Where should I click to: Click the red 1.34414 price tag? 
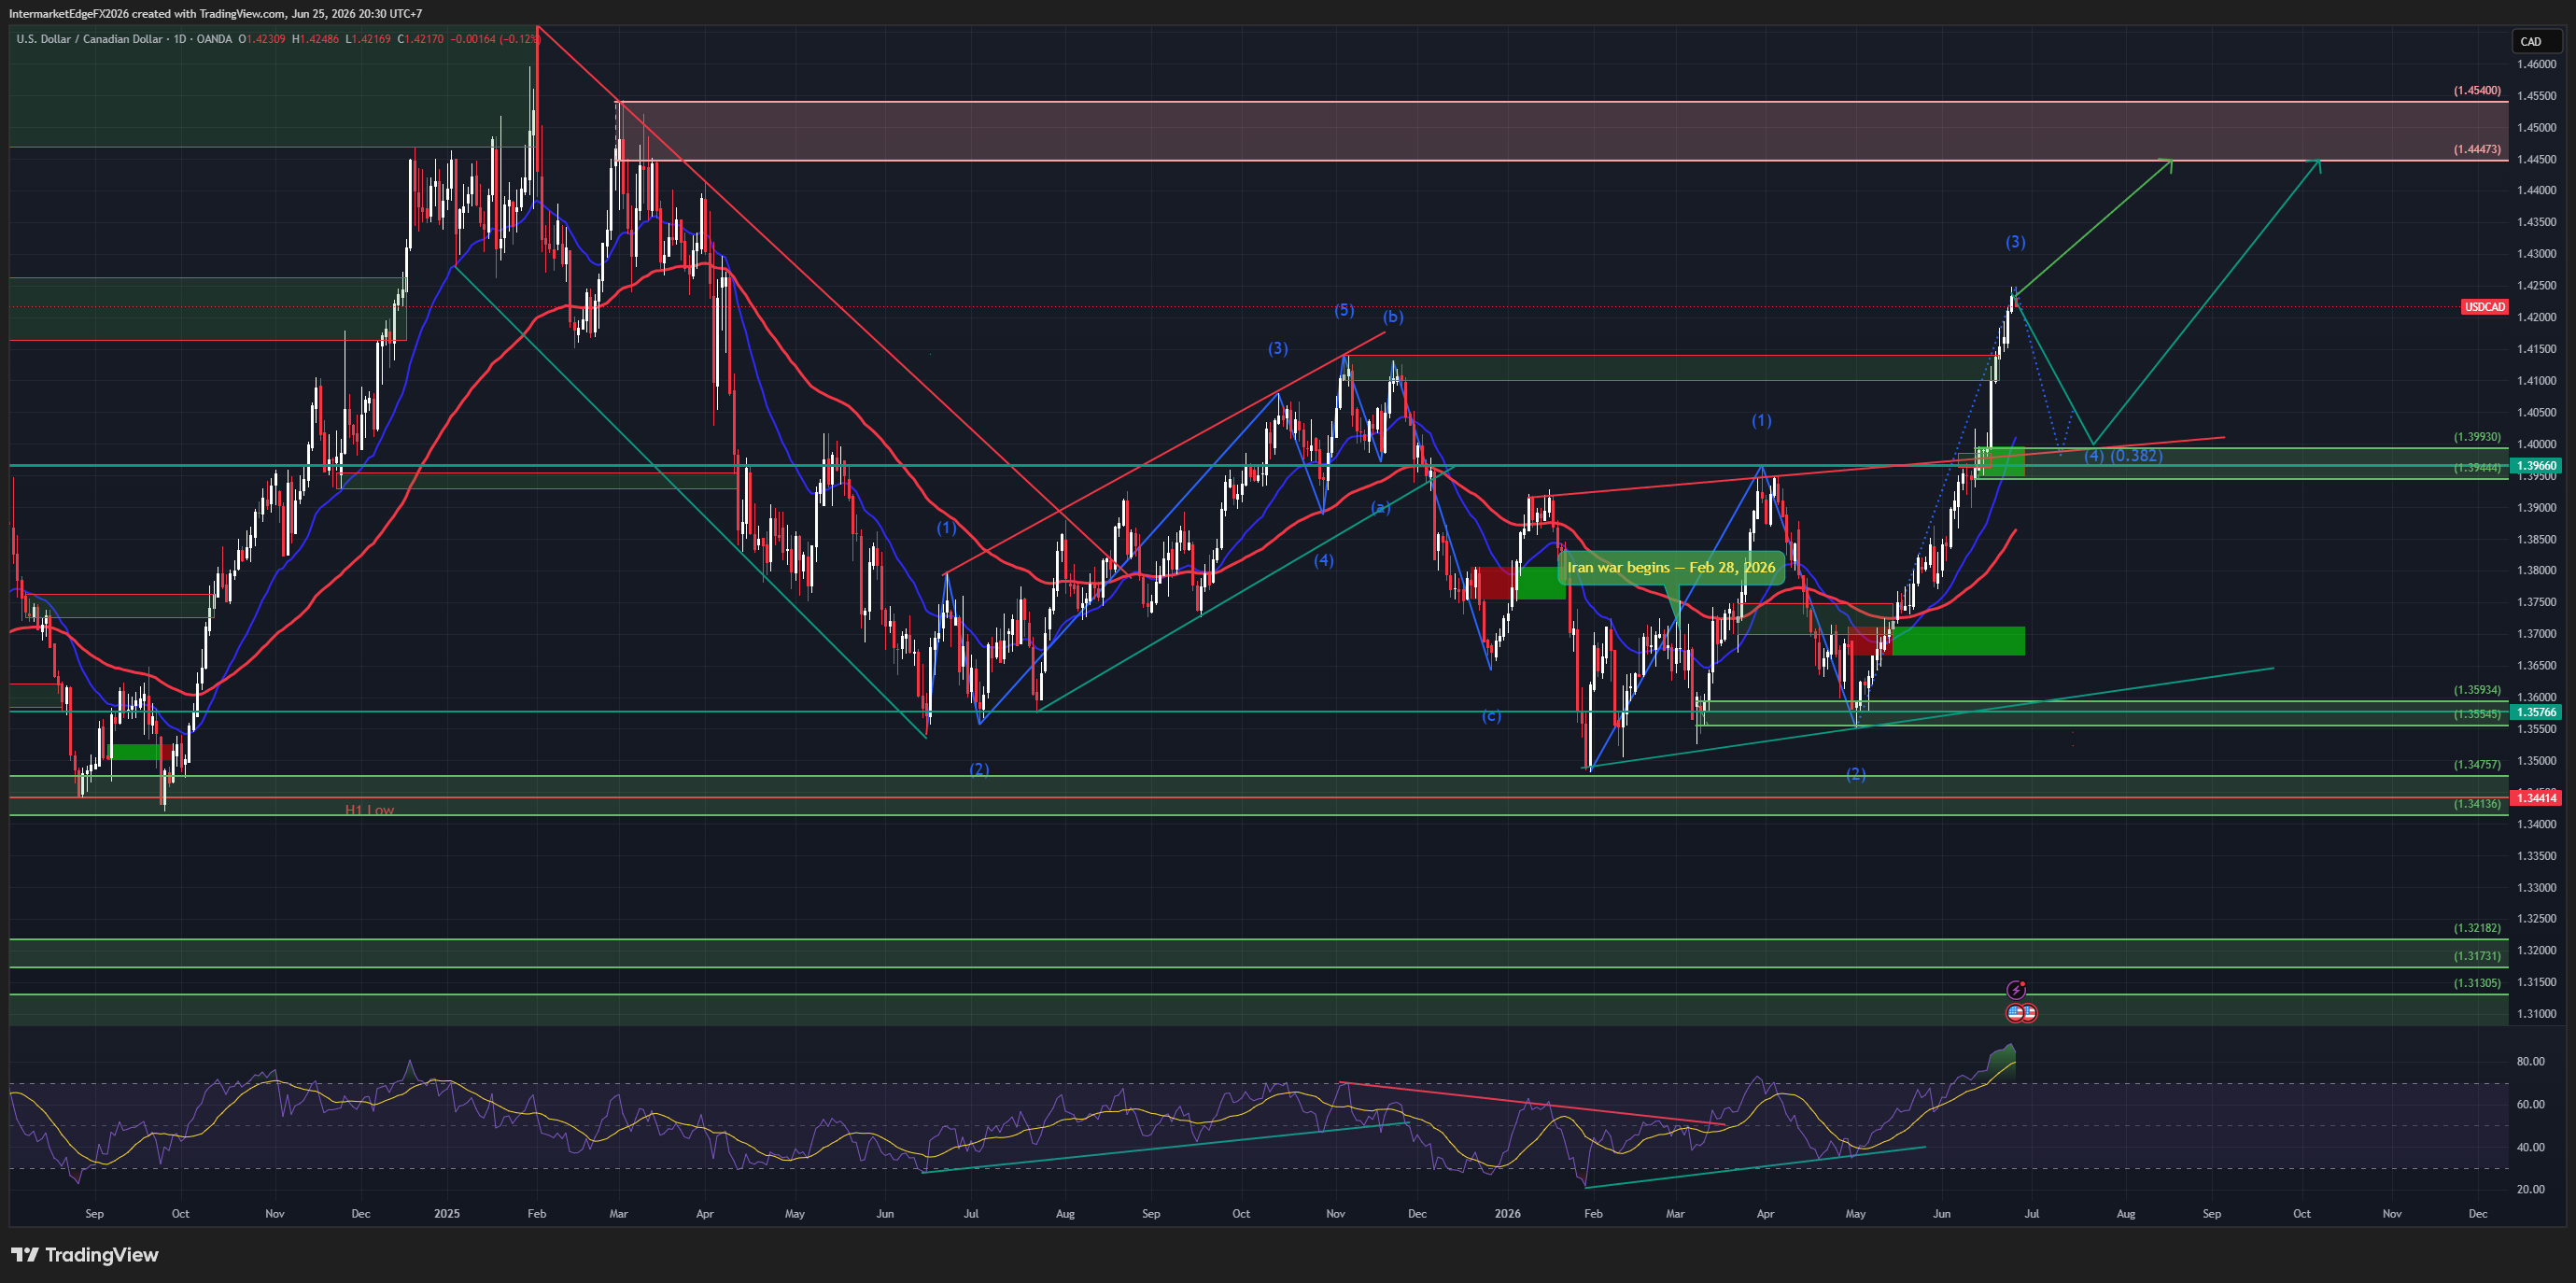pos(2537,797)
